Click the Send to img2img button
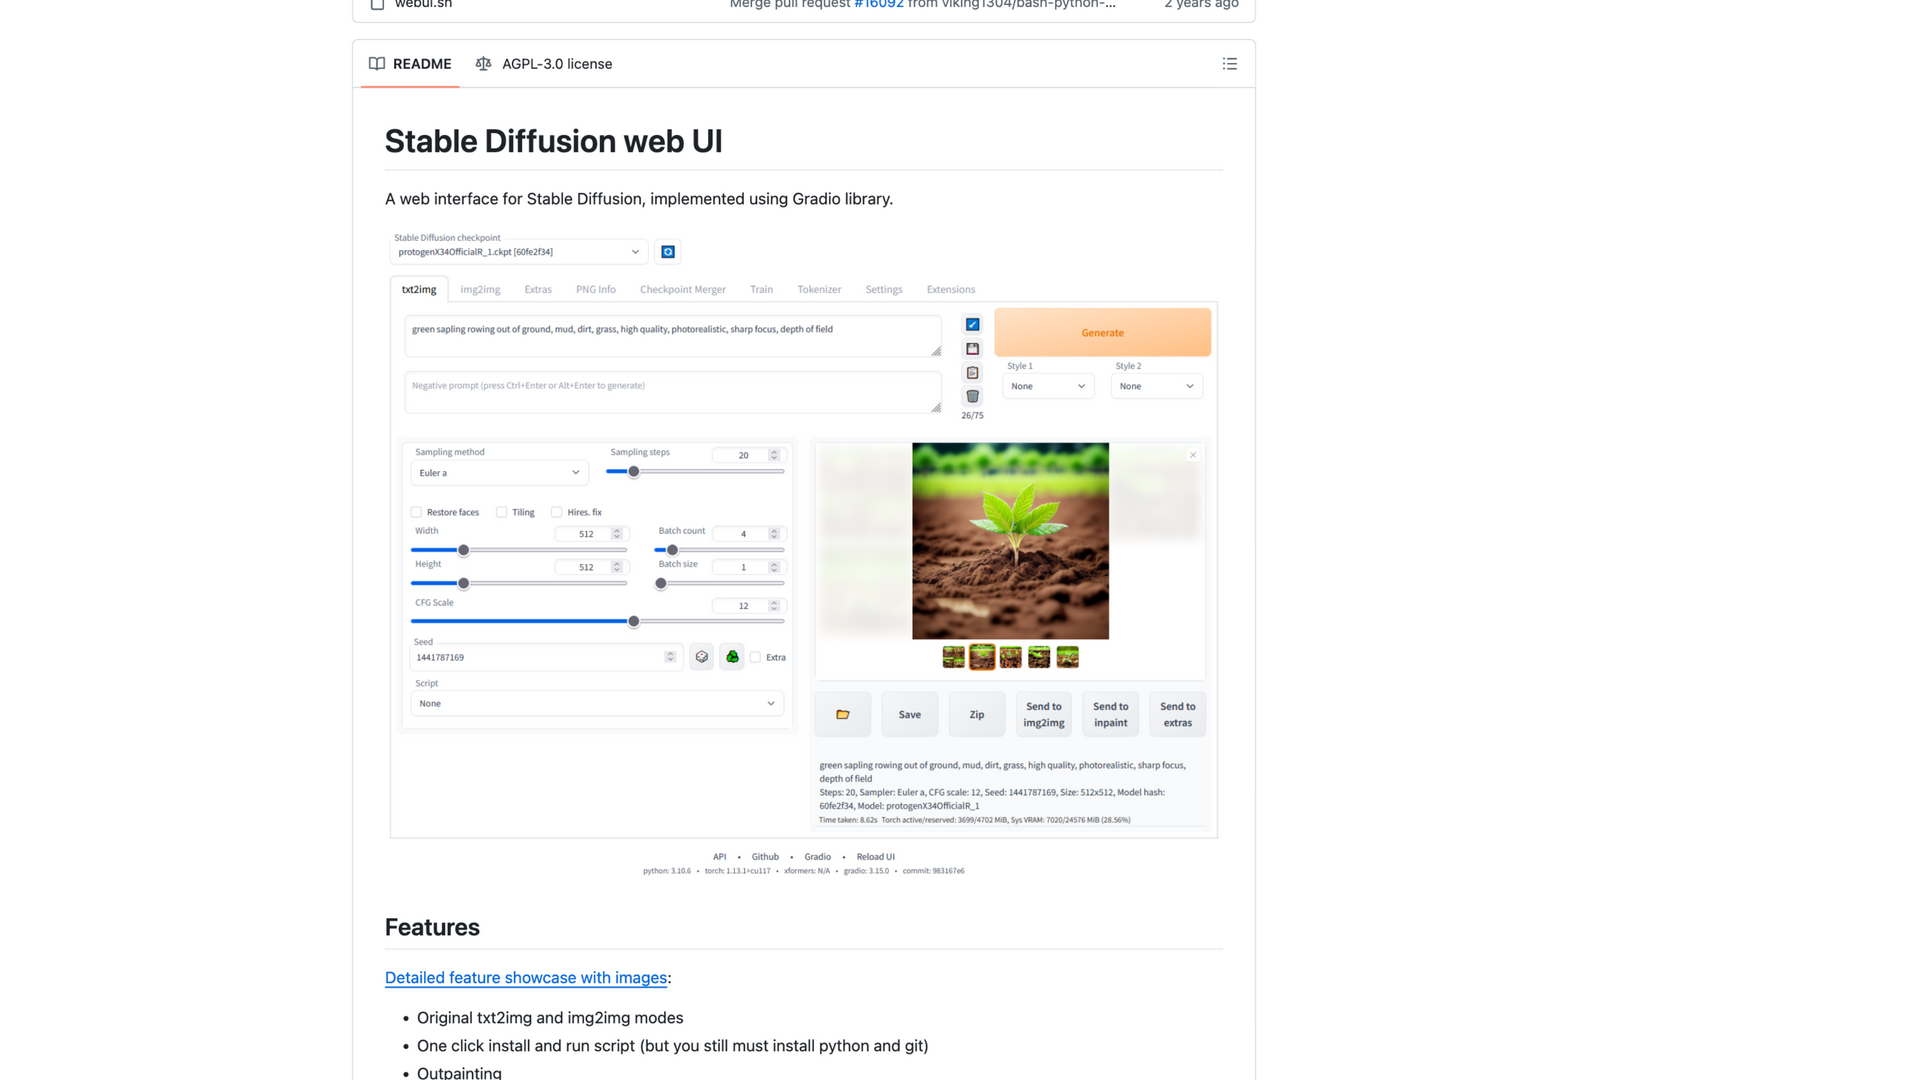The image size is (1920, 1080). coord(1043,714)
